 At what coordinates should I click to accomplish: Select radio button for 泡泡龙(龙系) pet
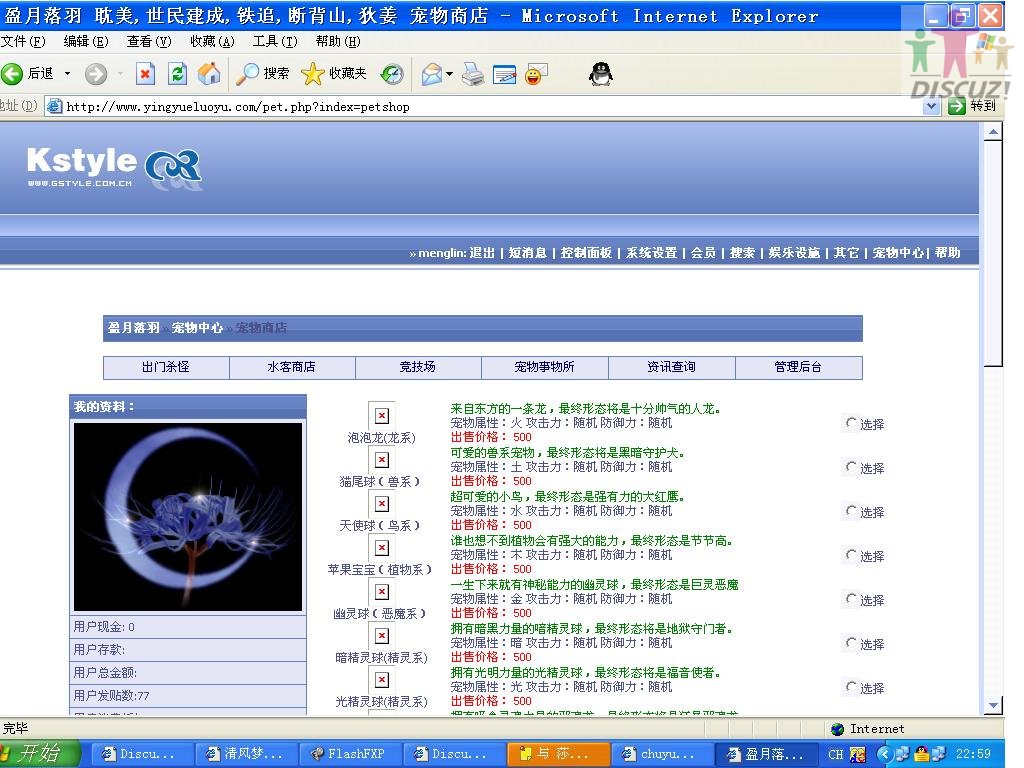click(851, 423)
